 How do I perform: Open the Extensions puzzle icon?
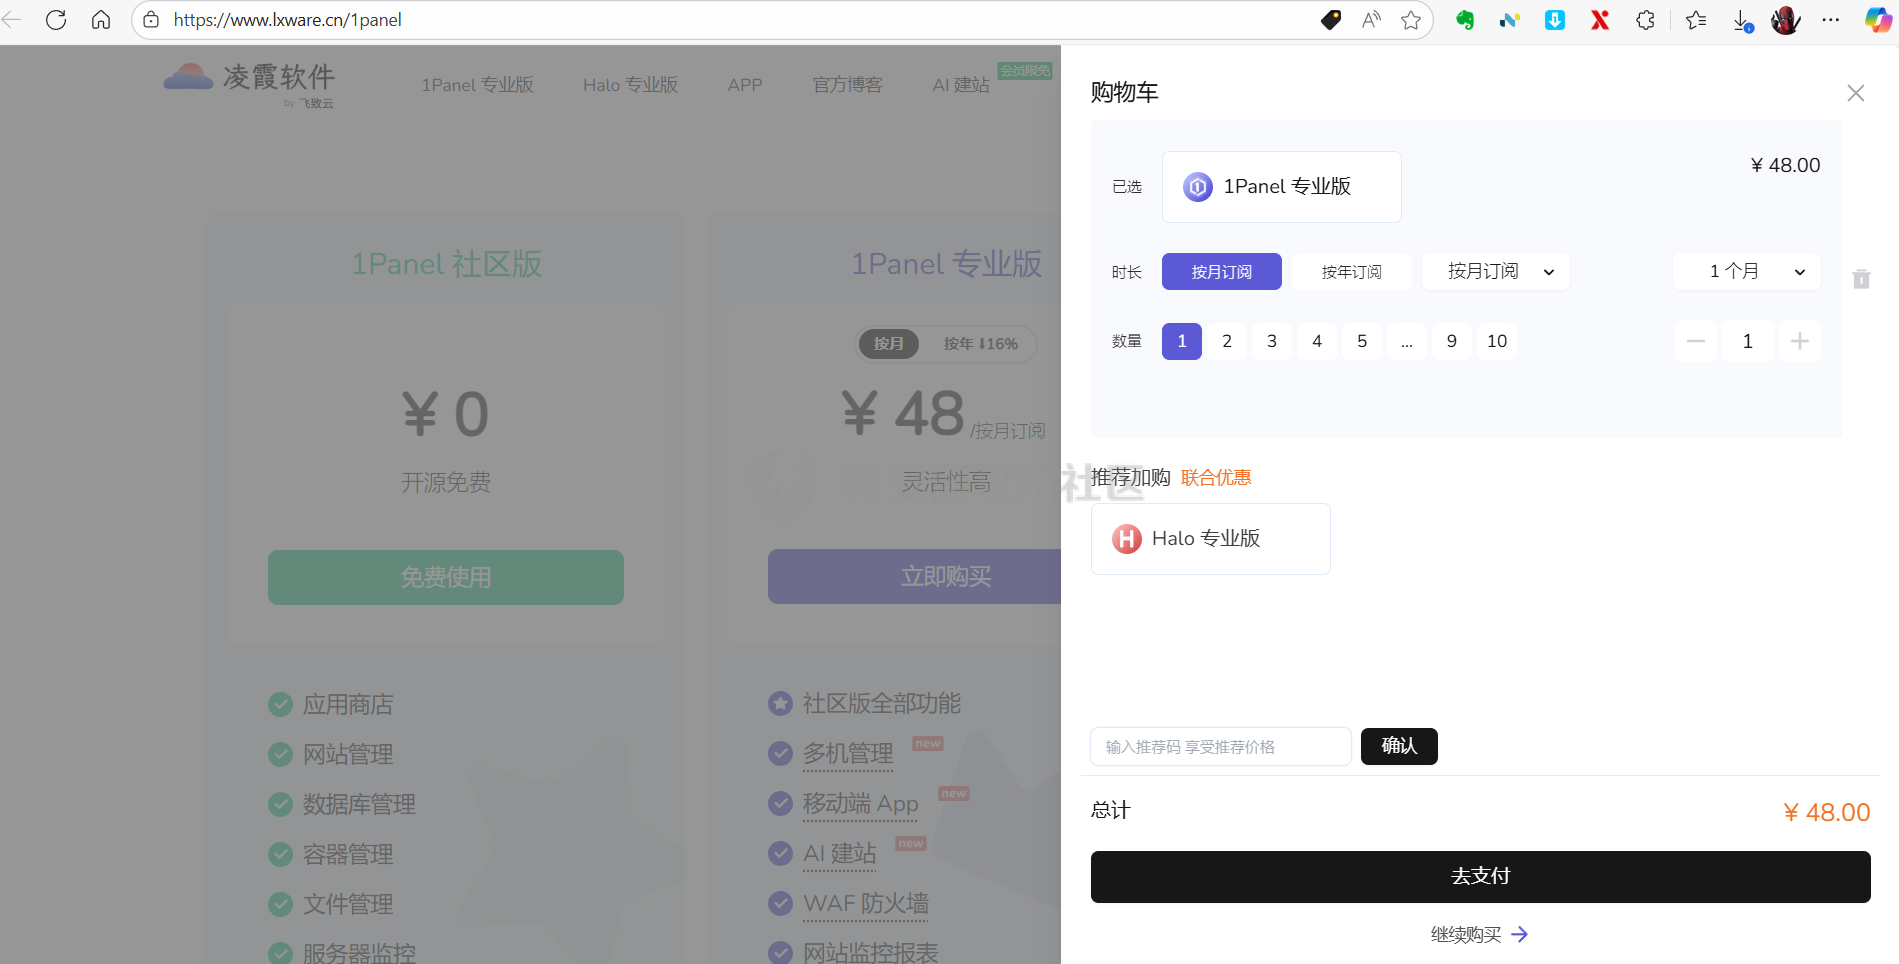(1645, 20)
